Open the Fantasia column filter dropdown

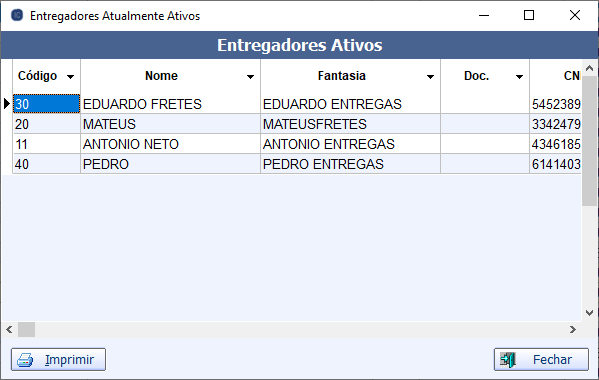430,77
